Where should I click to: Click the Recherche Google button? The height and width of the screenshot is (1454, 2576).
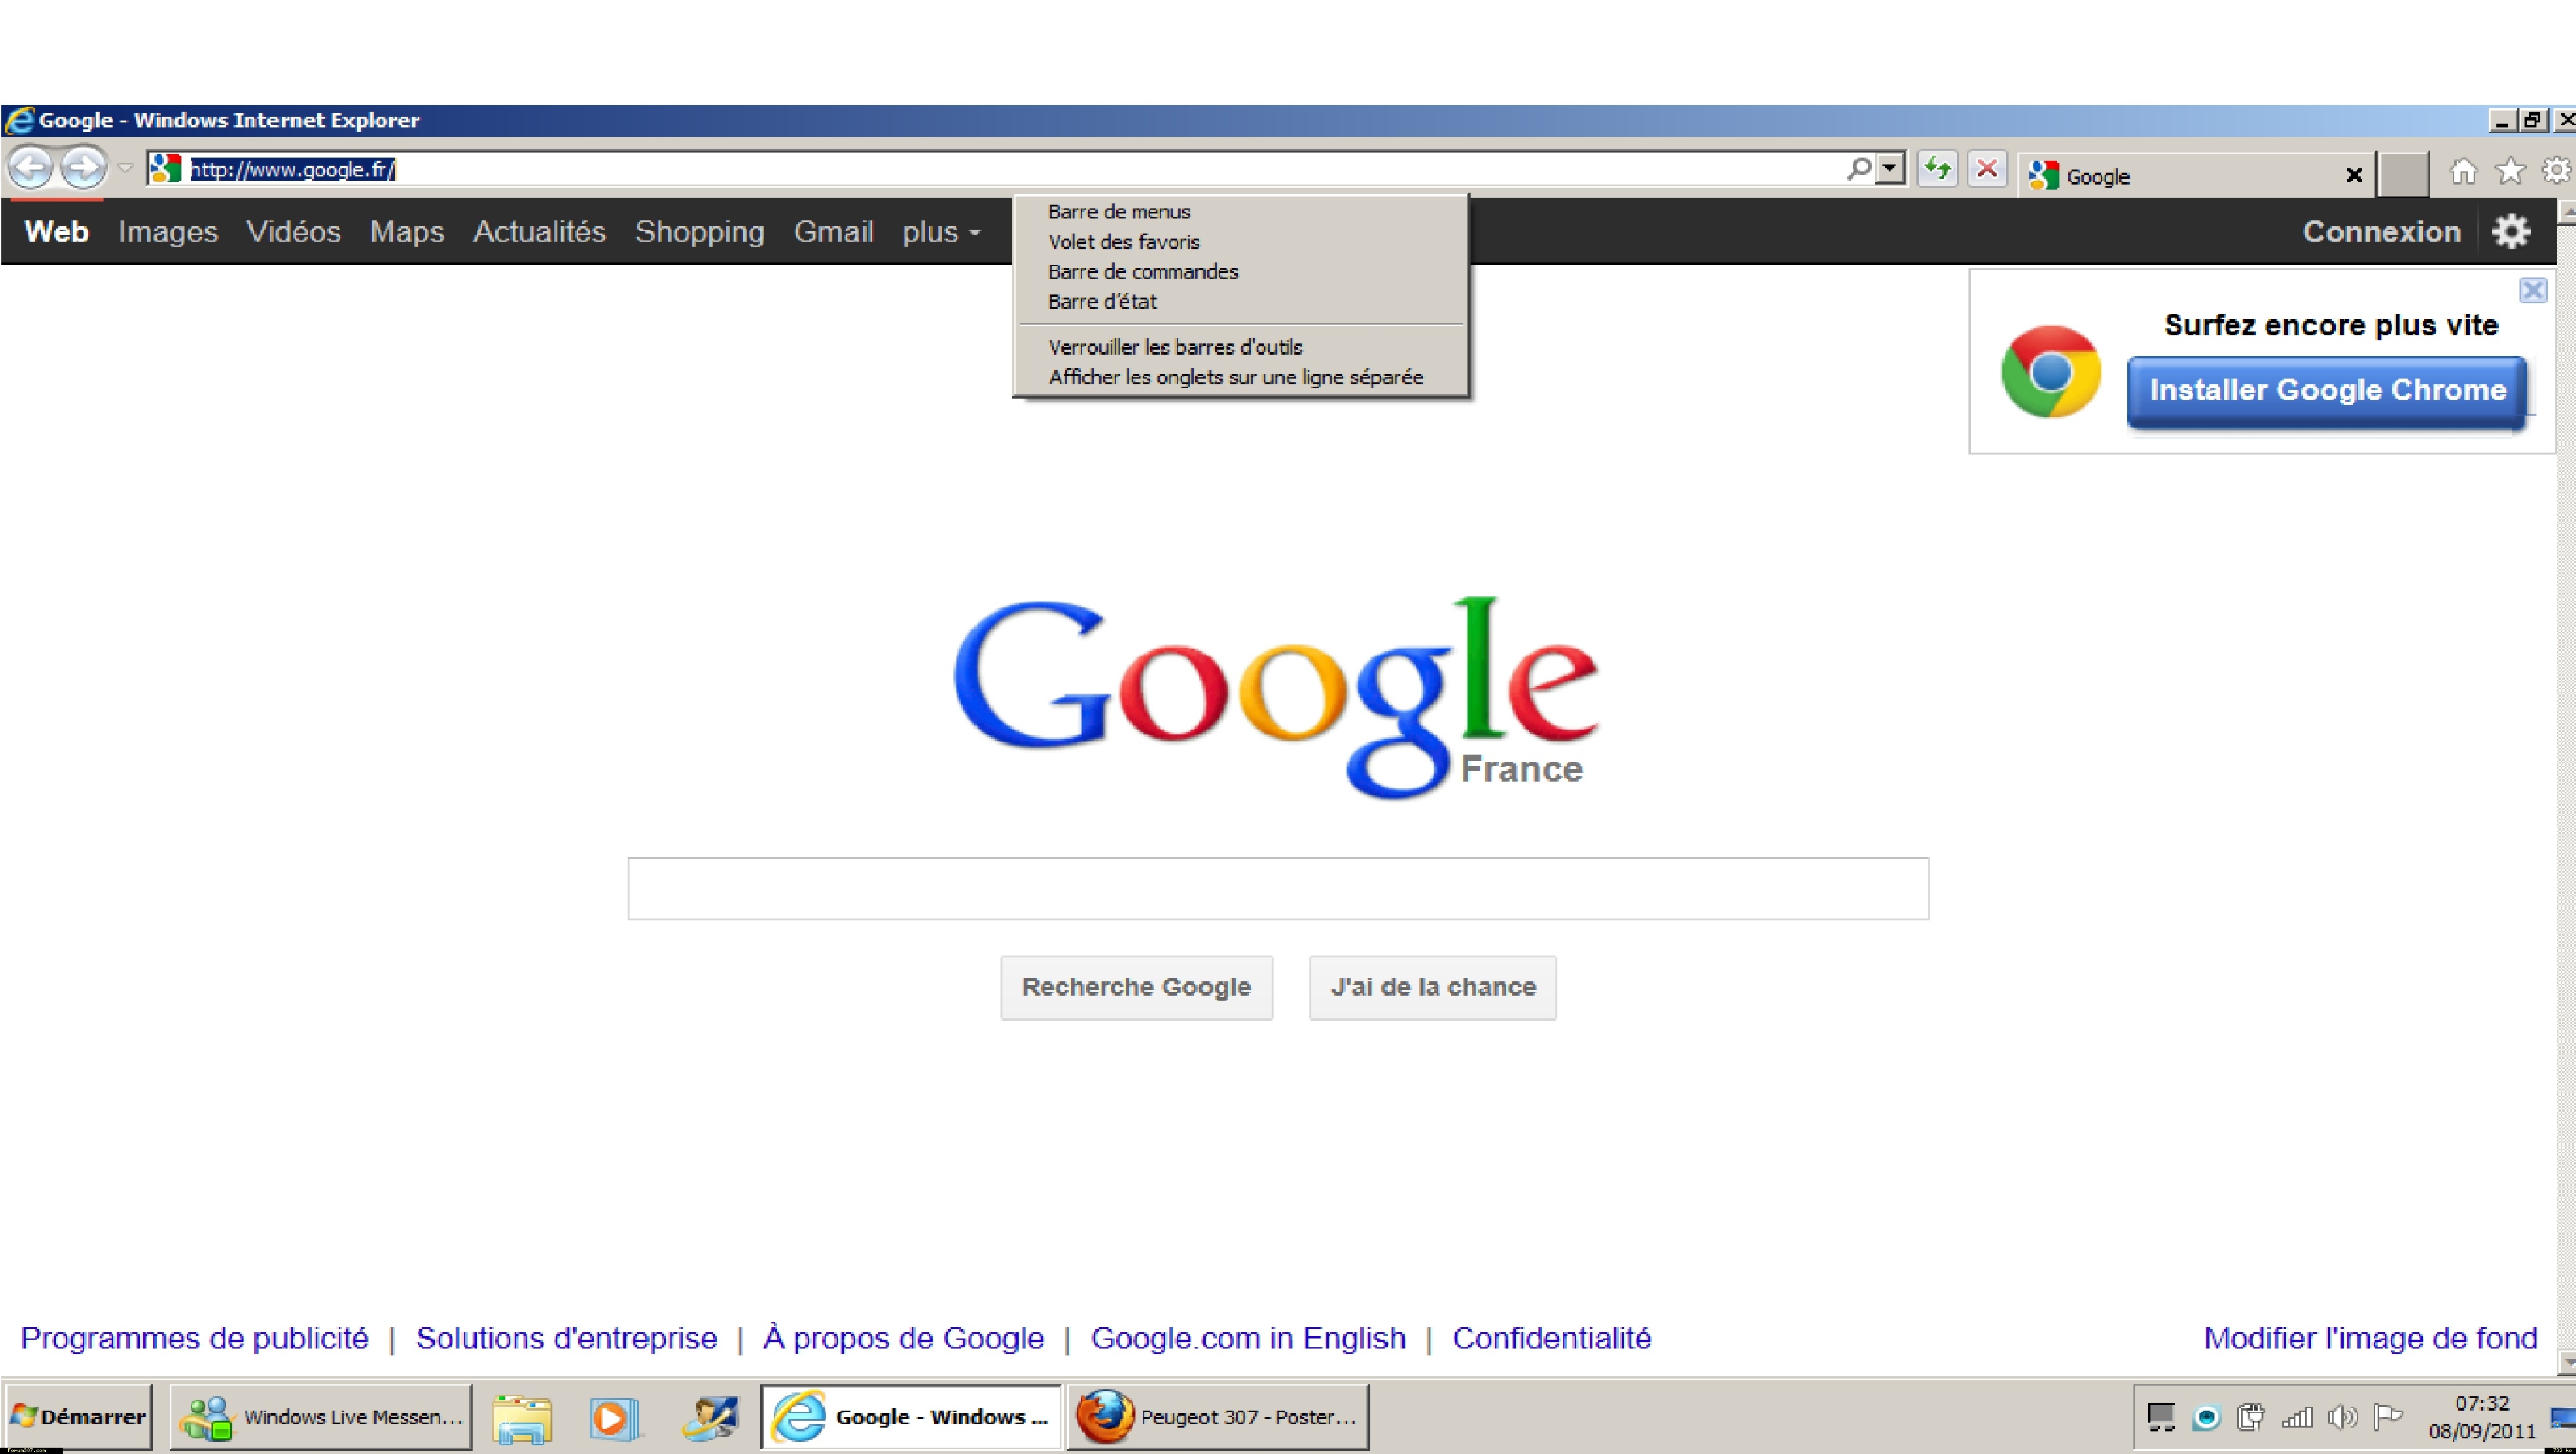pyautogui.click(x=1136, y=988)
